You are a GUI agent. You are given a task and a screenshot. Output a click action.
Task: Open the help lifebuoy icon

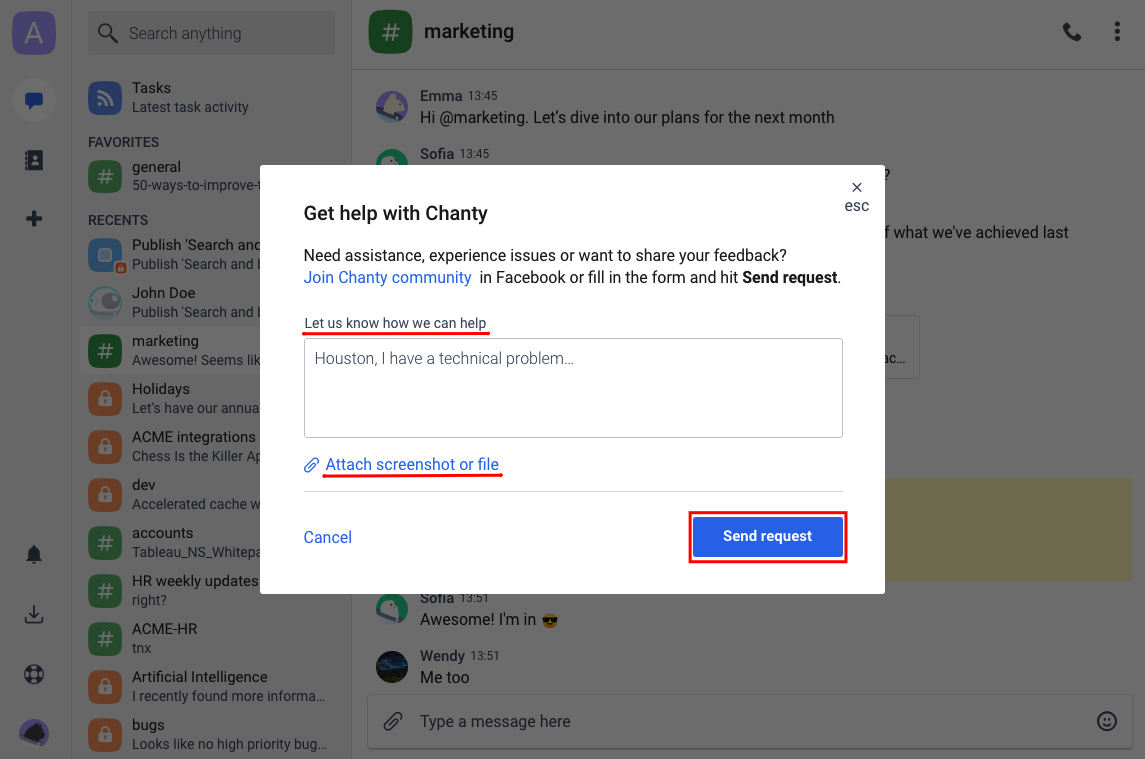click(34, 674)
